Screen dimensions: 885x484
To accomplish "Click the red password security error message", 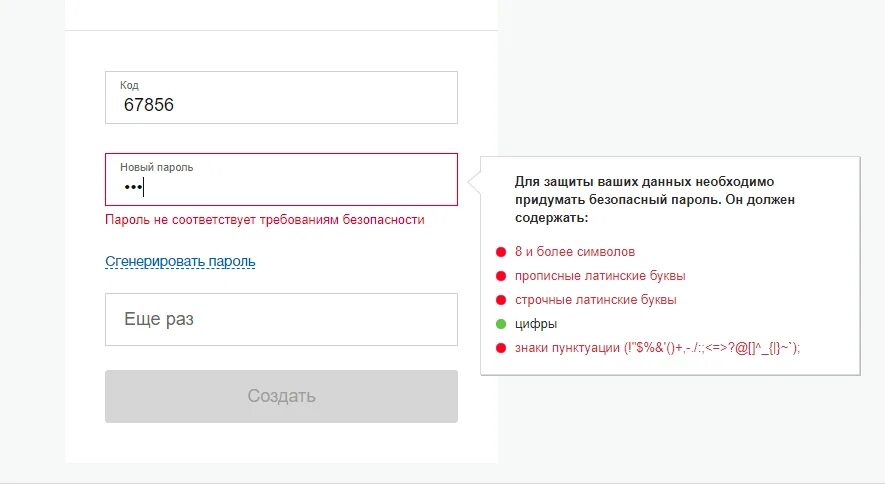I will pyautogui.click(x=265, y=220).
